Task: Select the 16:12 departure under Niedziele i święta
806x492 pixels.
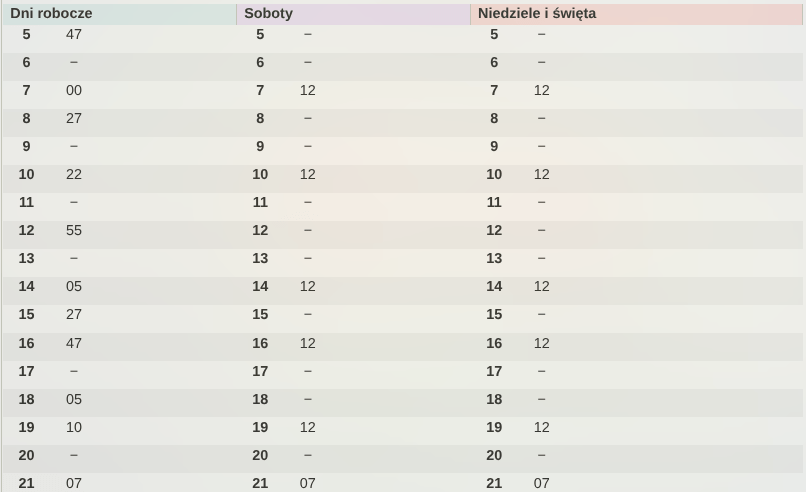Action: tap(542, 343)
